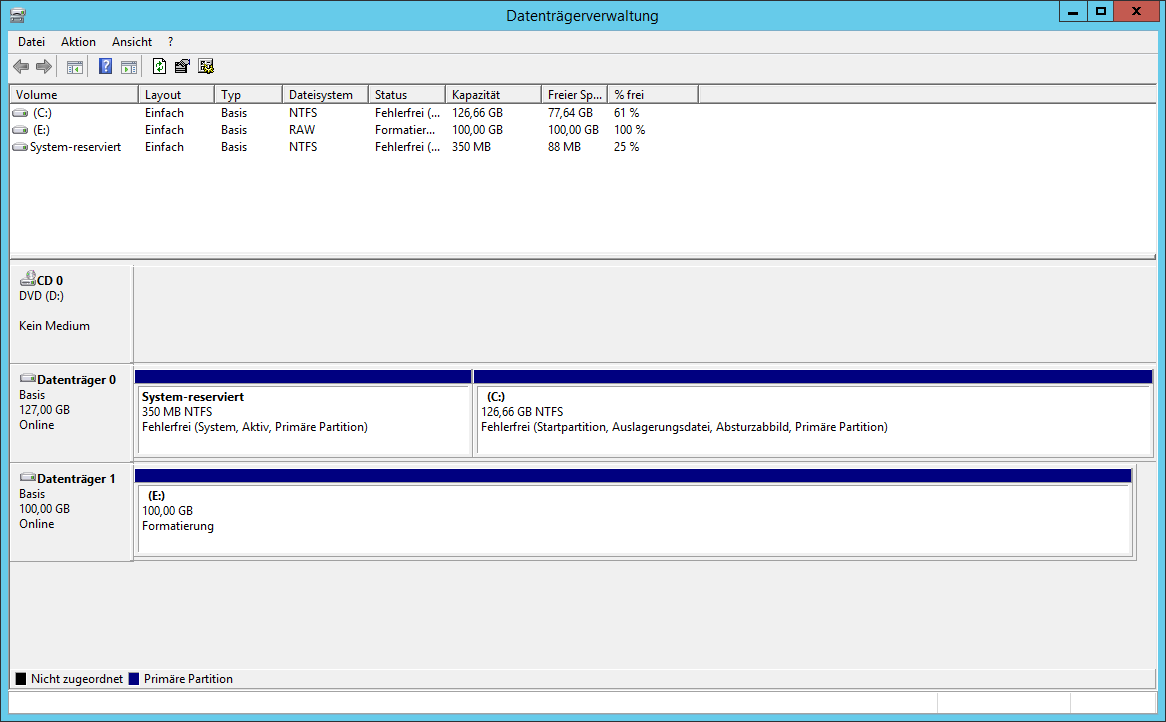Sort list by the Volume column header
Screen dimensions: 1166x722
click(73, 95)
